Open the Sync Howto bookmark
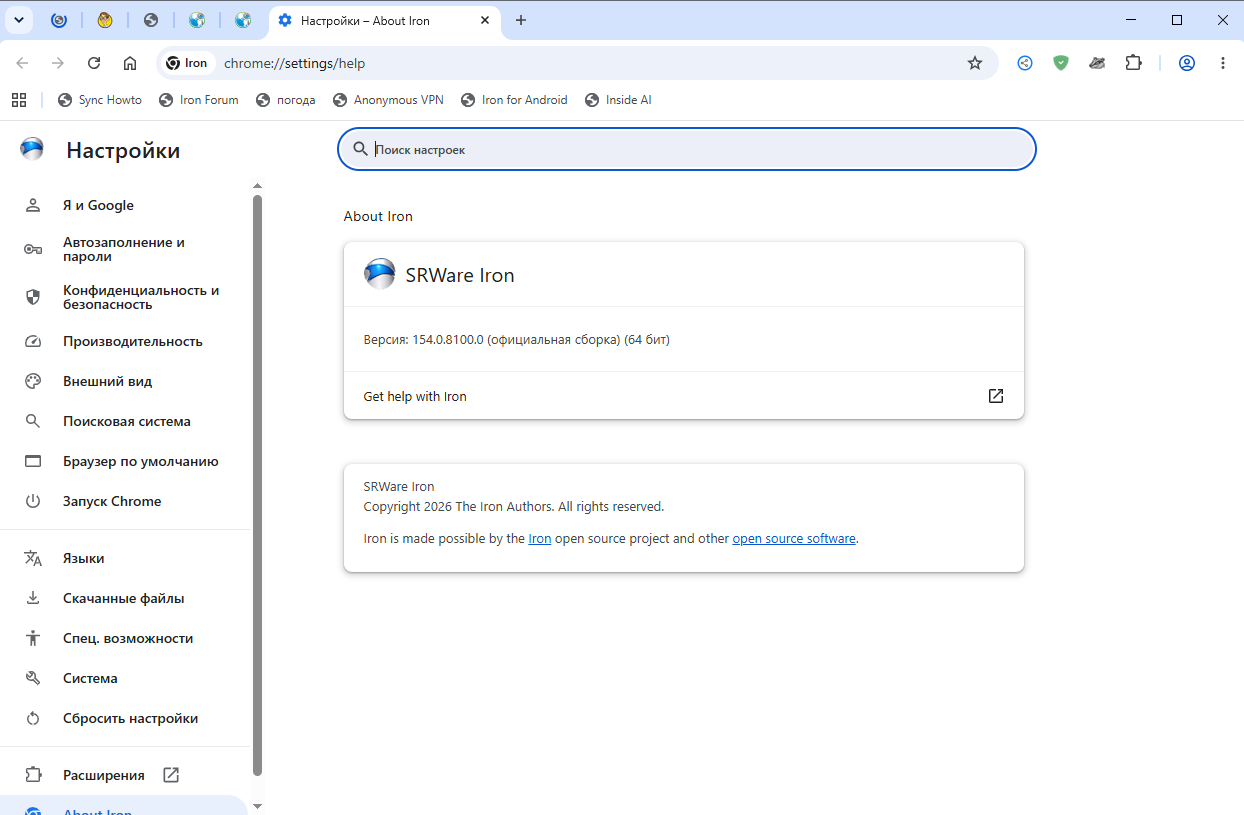 tap(100, 100)
